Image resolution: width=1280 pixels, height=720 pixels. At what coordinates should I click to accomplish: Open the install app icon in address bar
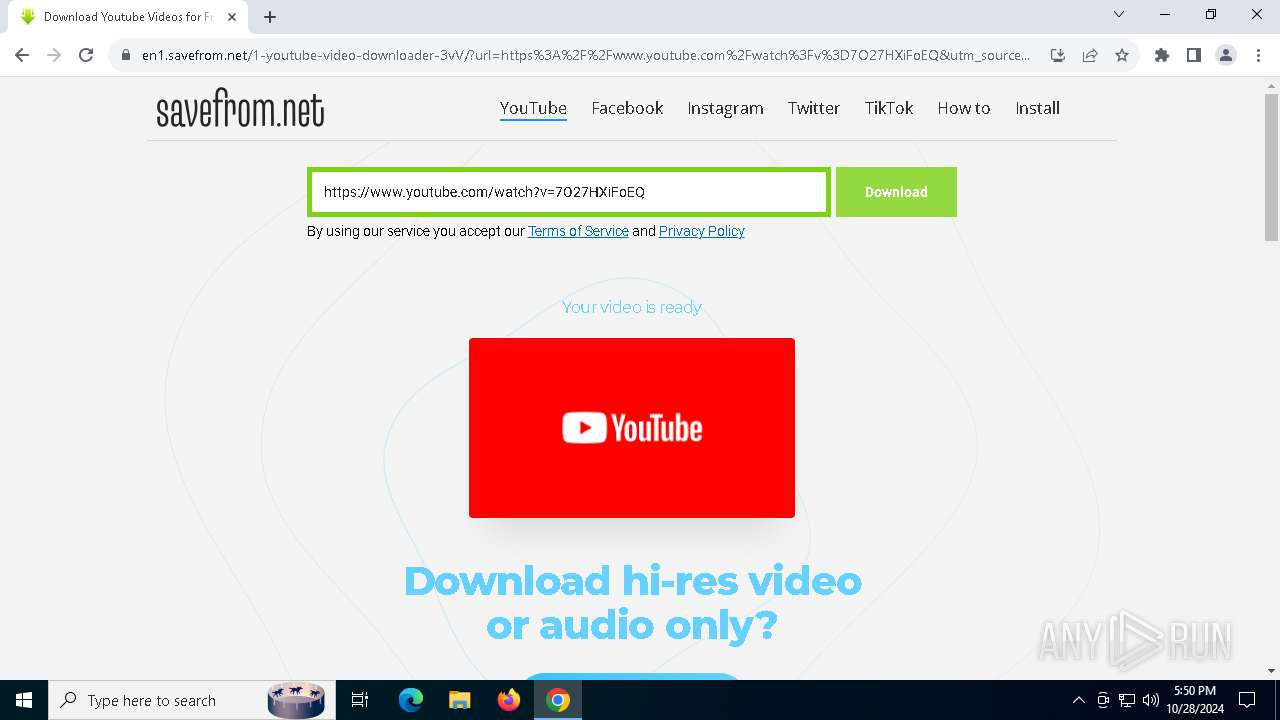pyautogui.click(x=1058, y=55)
